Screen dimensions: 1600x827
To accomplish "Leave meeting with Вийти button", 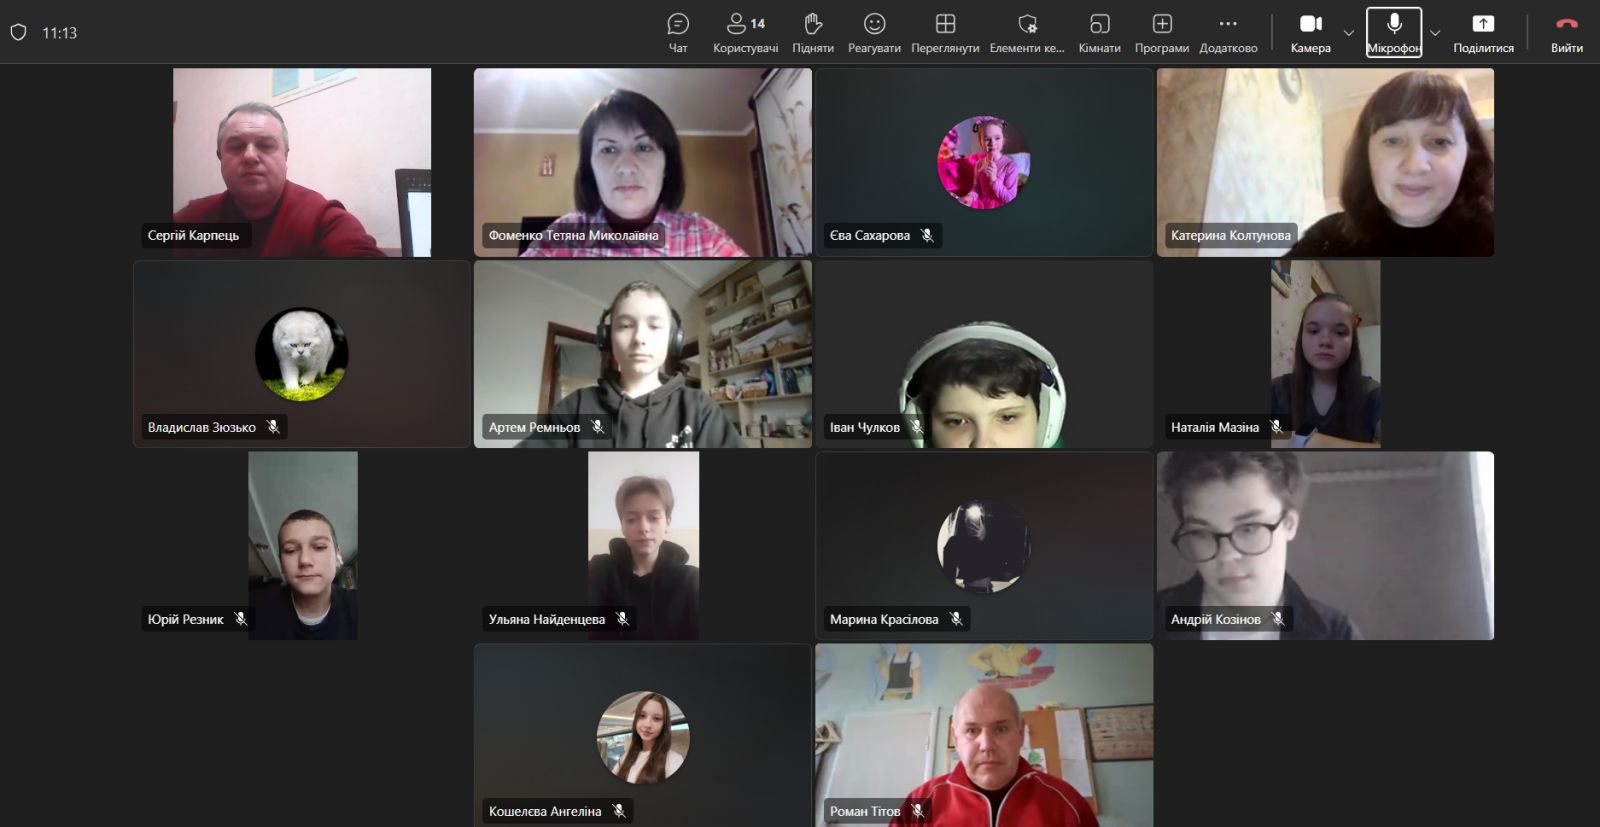I will 1566,32.
